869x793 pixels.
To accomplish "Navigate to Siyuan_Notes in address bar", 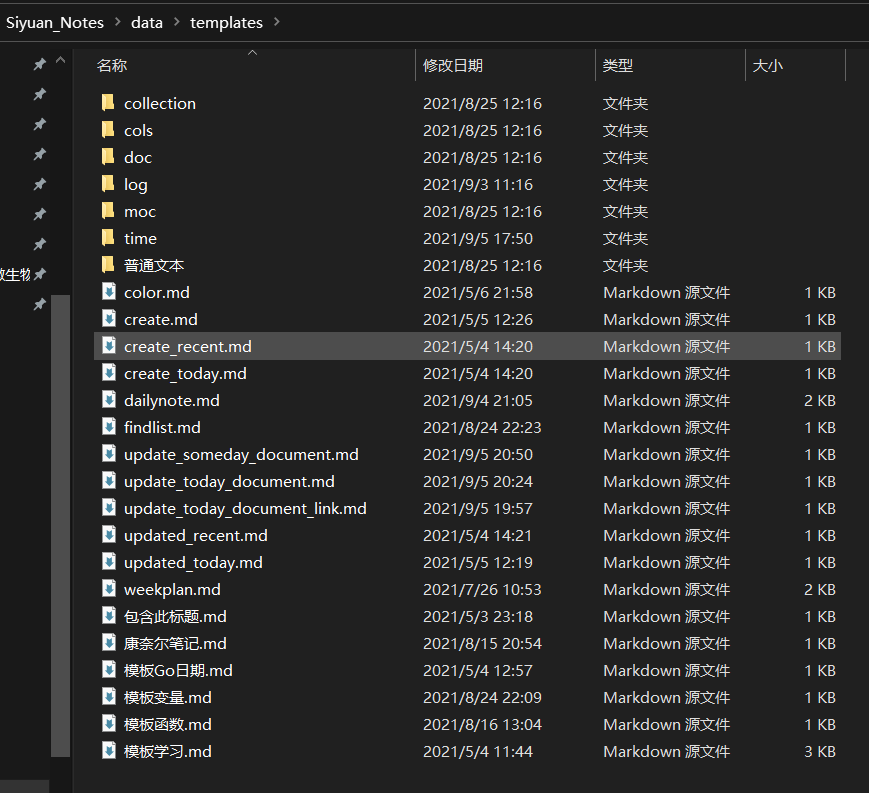I will (x=55, y=22).
